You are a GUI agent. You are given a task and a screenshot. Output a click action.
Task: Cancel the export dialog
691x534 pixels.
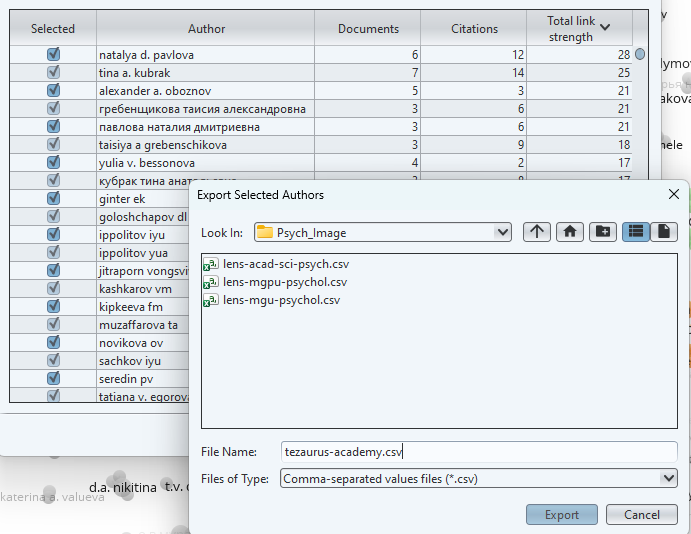pyautogui.click(x=641, y=515)
